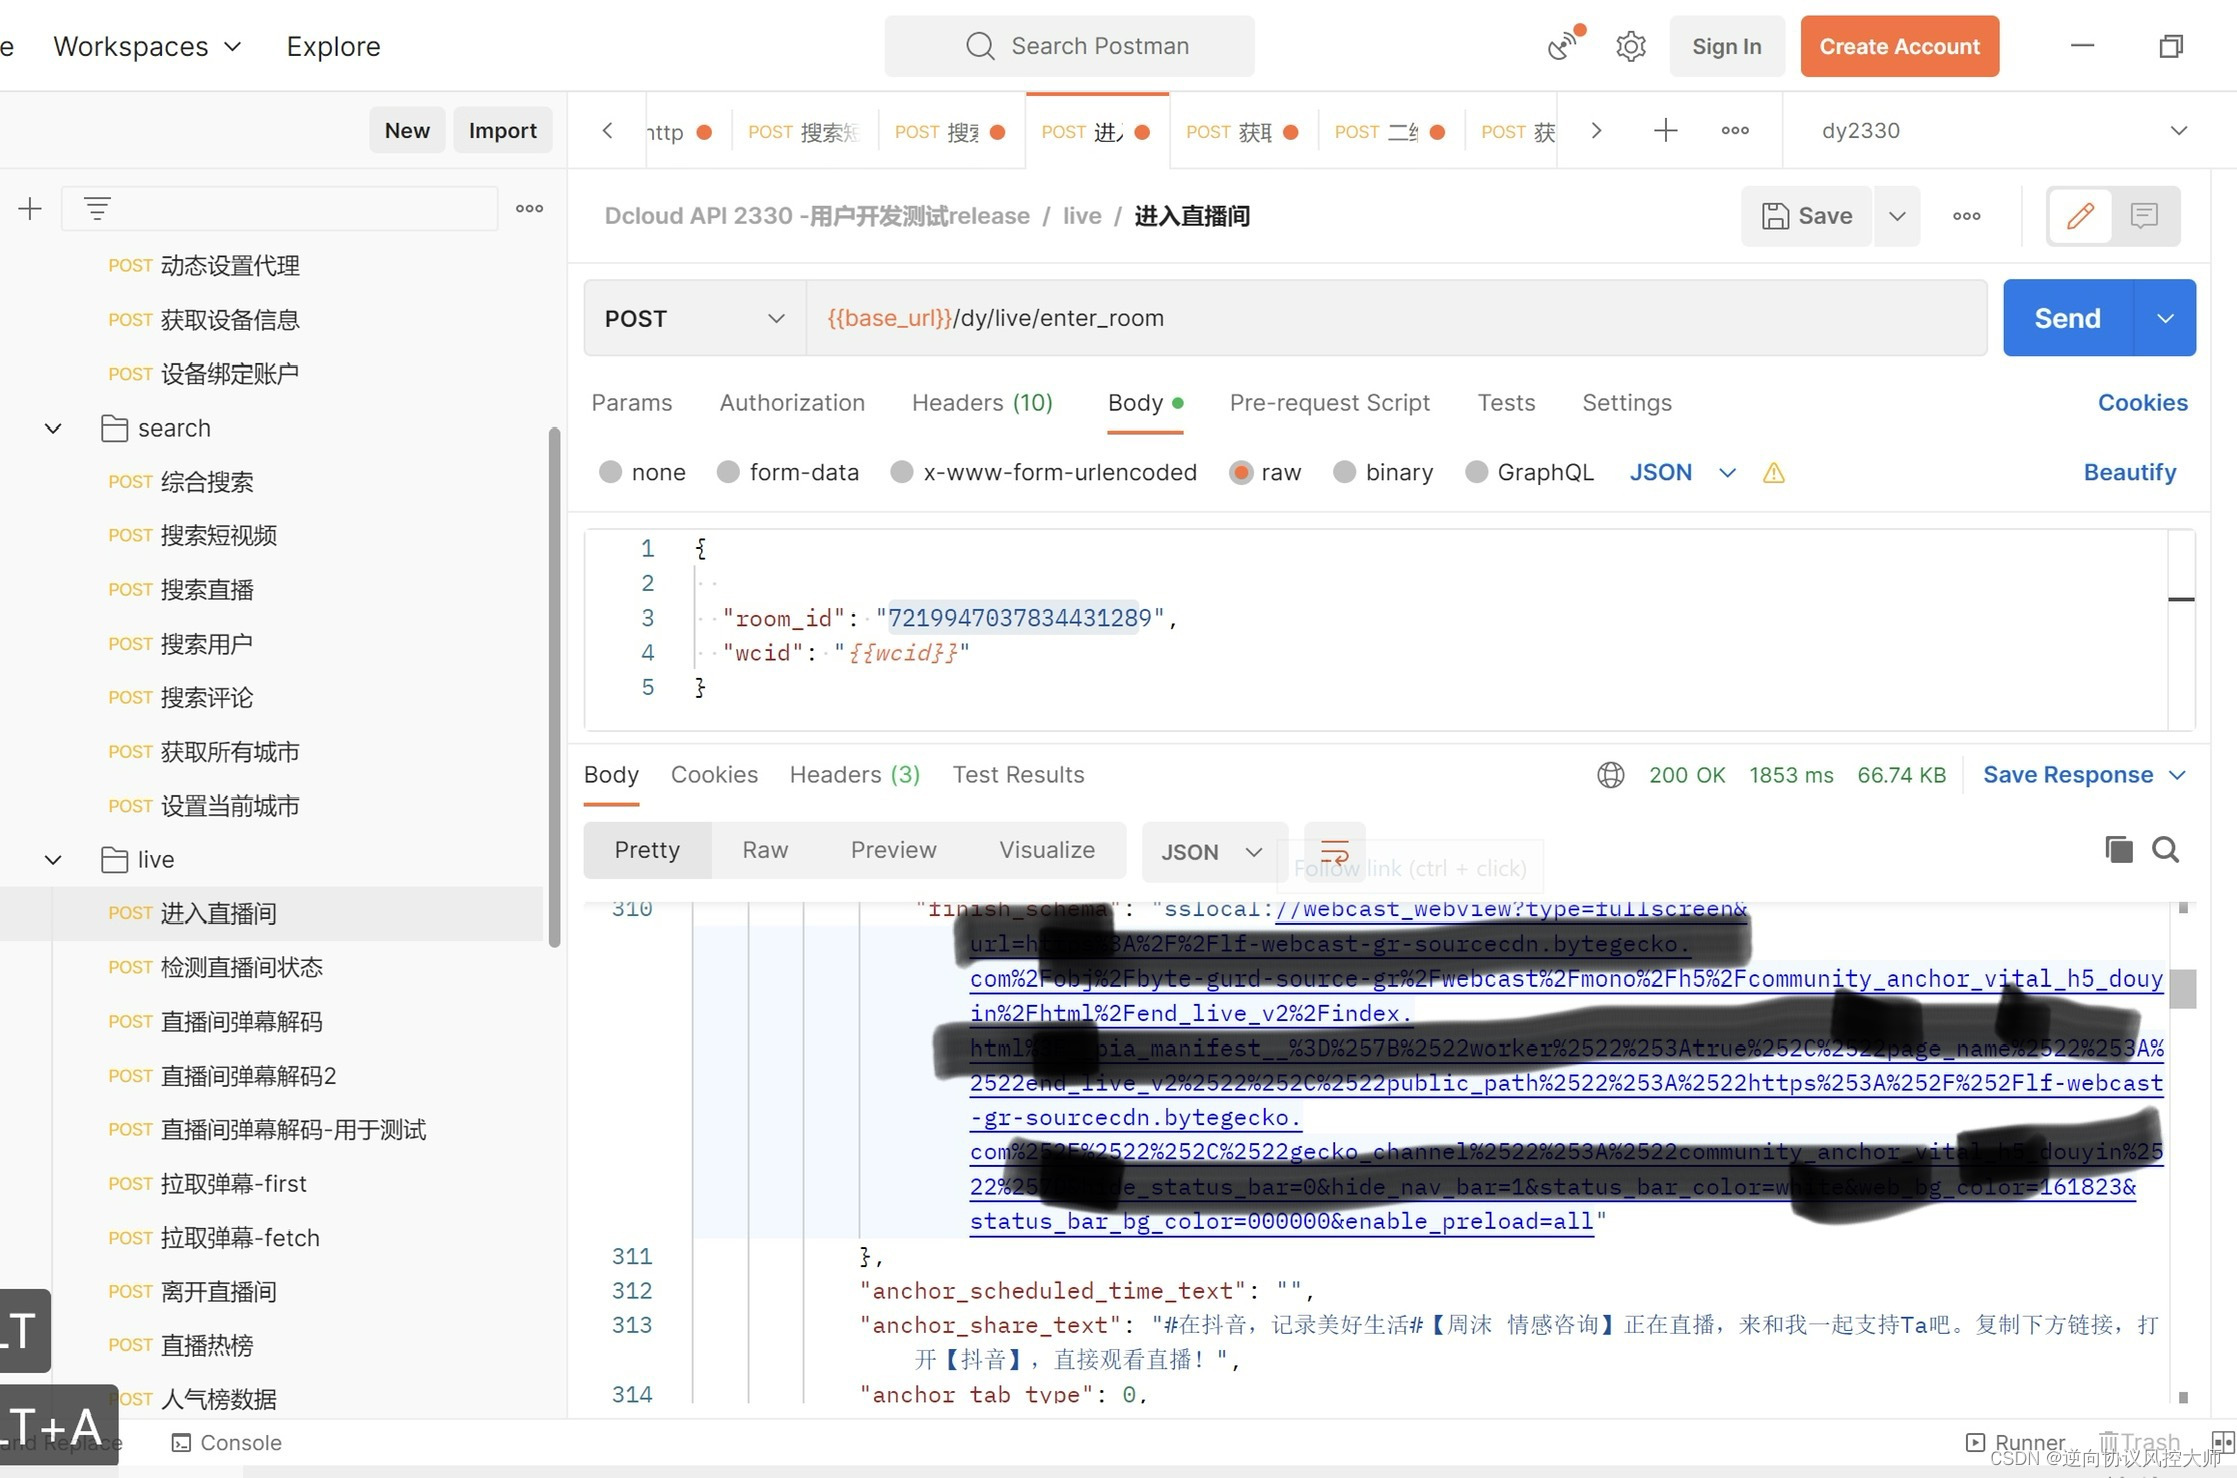This screenshot has width=2237, height=1478.
Task: Open the Tests tab
Action: click(1506, 403)
